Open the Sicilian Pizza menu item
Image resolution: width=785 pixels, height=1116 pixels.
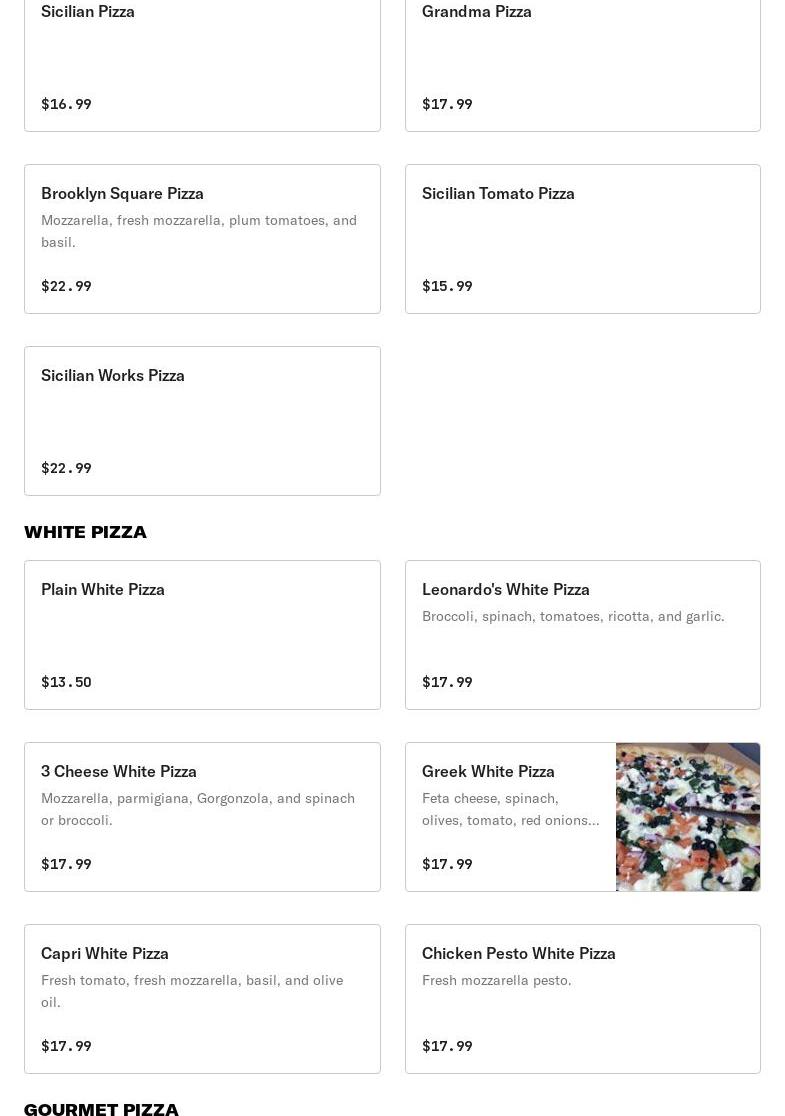coord(202,60)
